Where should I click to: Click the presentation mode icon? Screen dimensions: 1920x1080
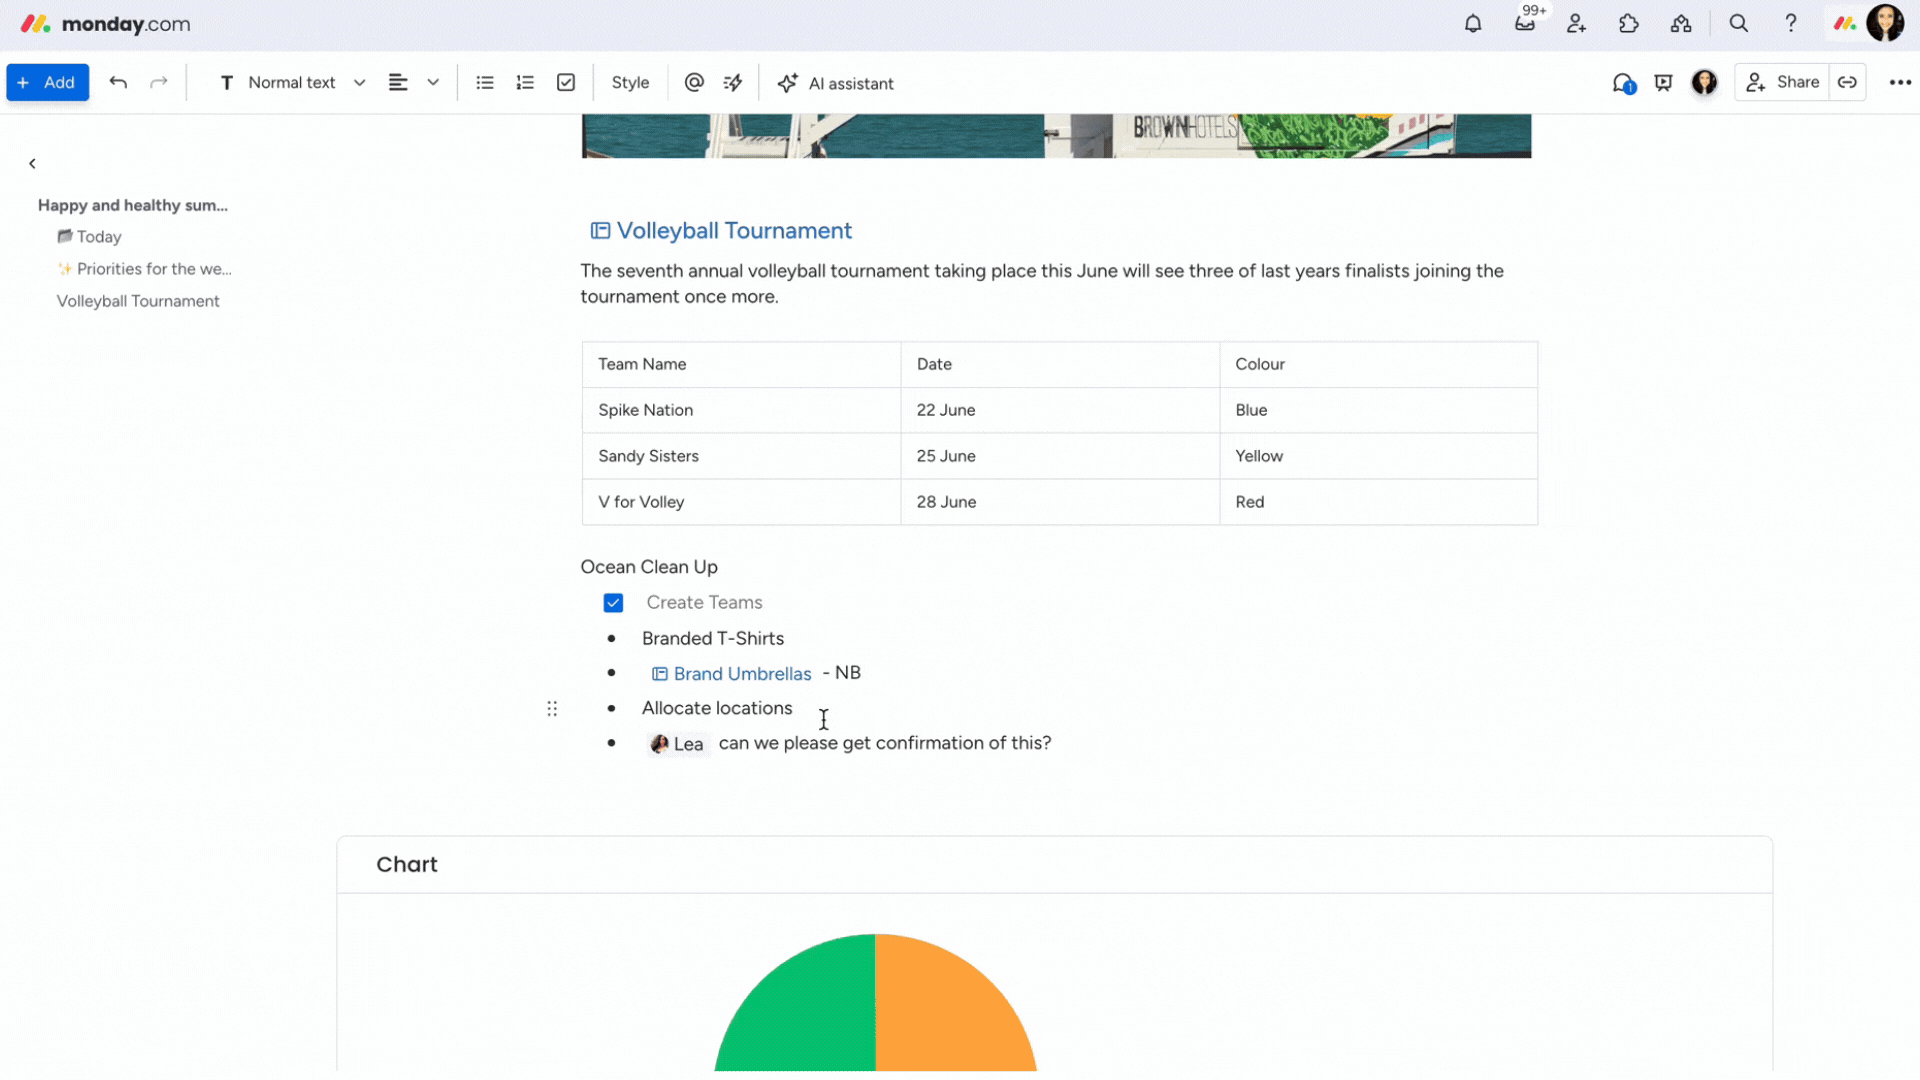coord(1664,83)
